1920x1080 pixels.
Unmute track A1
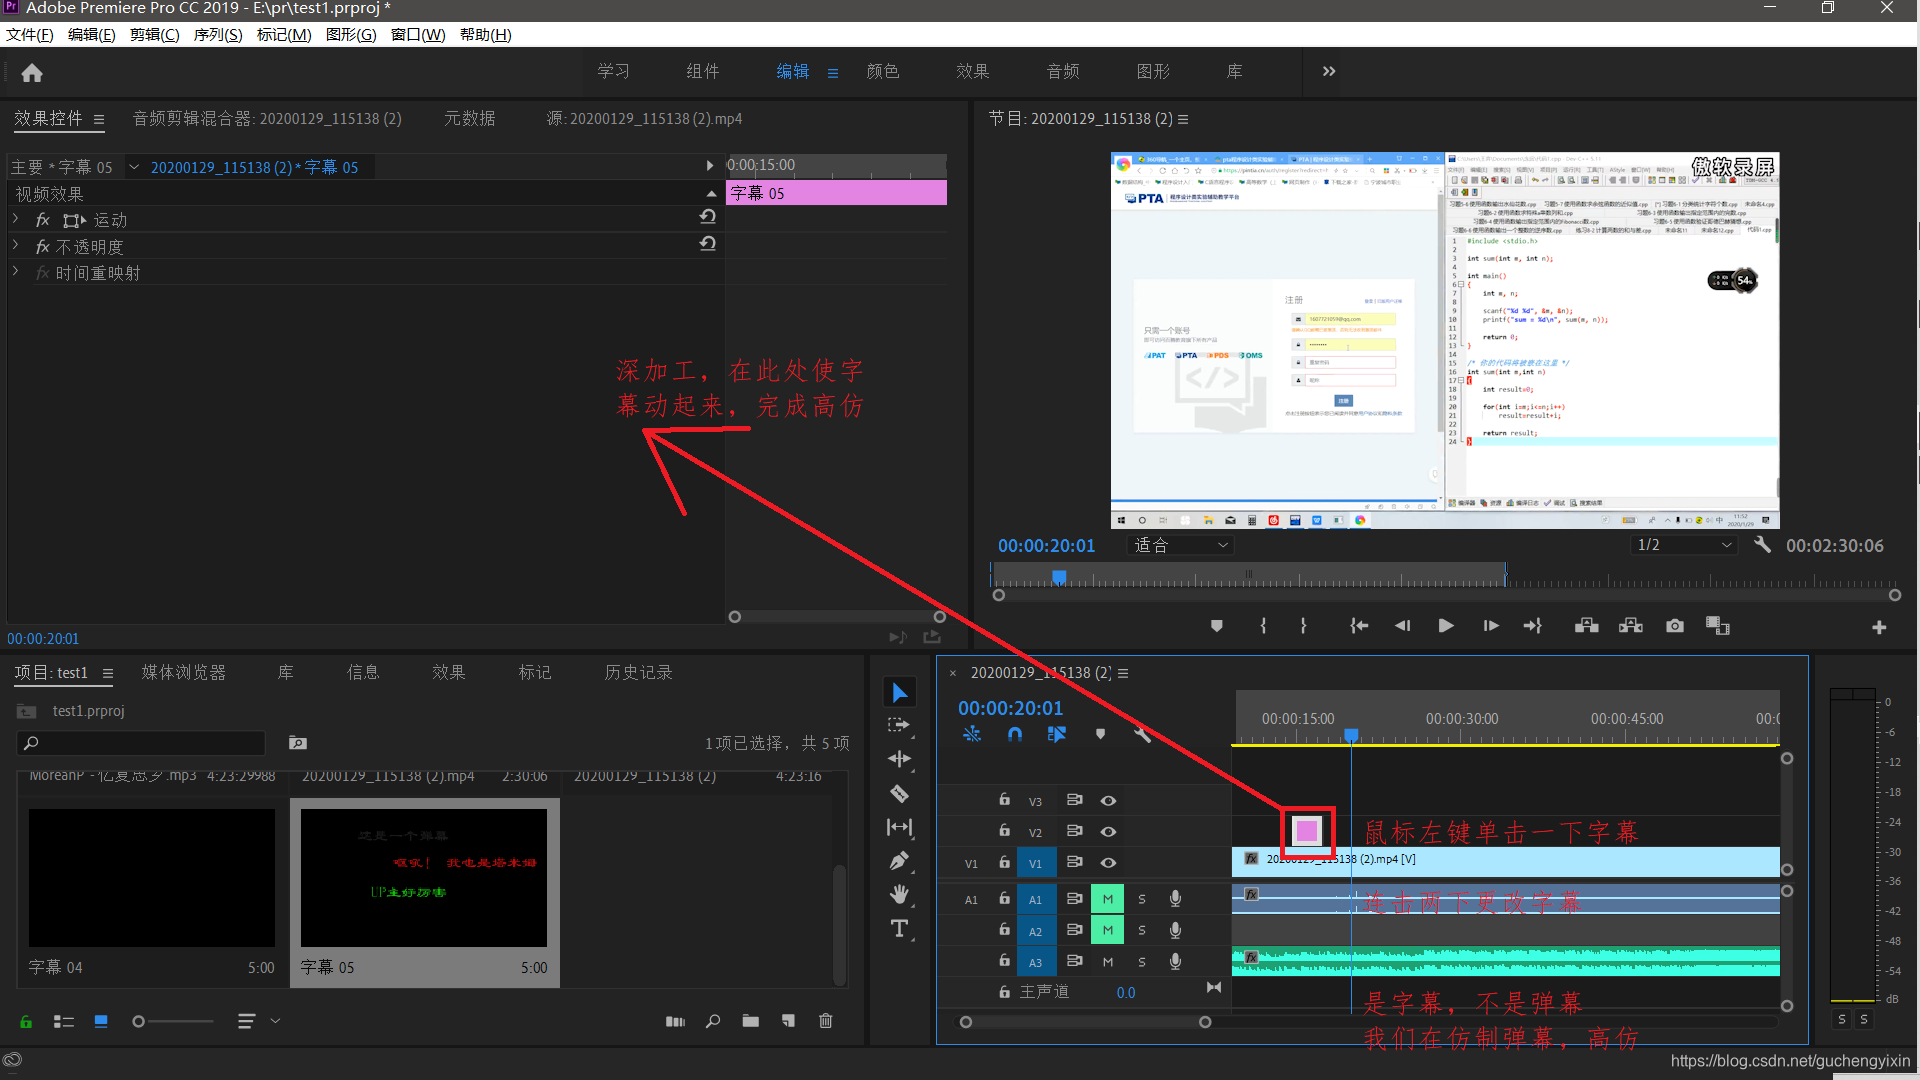1108,899
